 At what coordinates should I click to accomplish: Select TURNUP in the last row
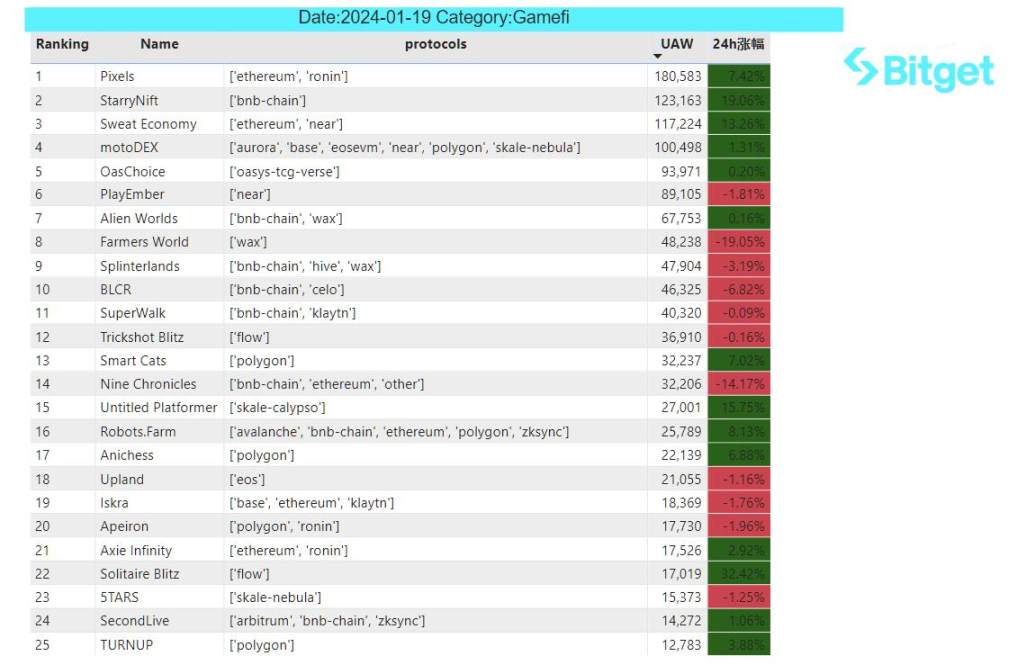(127, 645)
